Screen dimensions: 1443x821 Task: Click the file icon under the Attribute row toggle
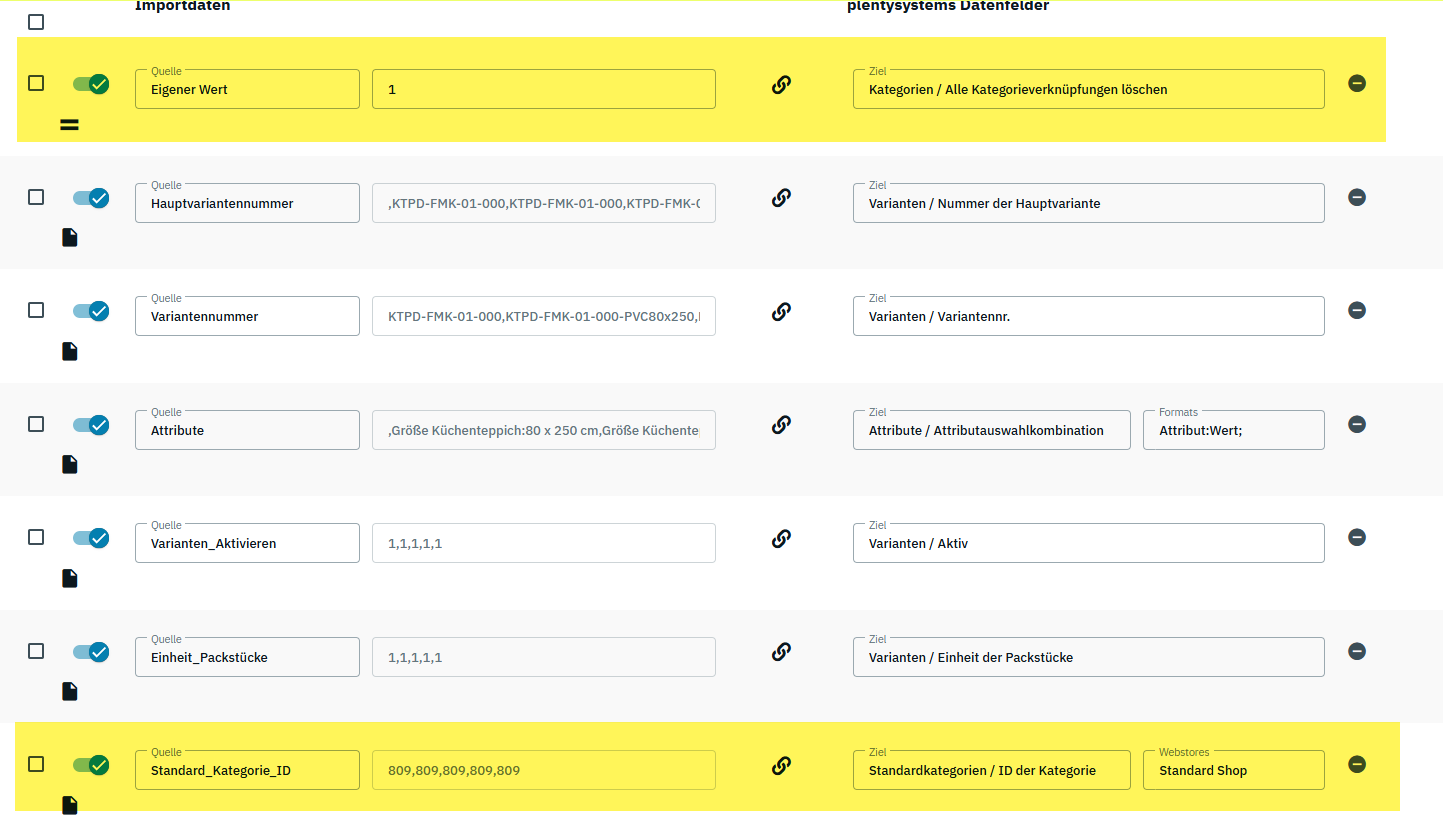[69, 464]
